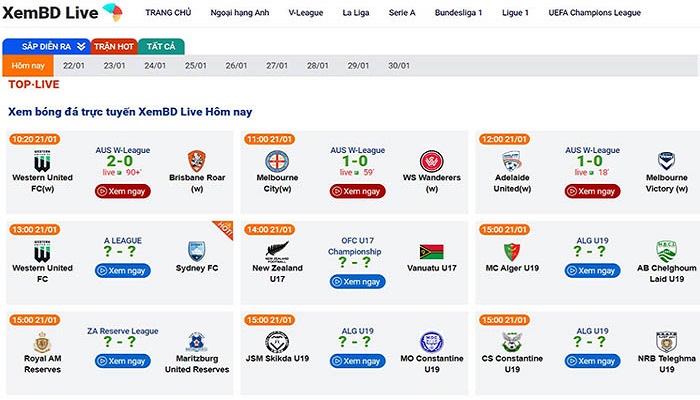Click the 2-0 score text

click(120, 161)
